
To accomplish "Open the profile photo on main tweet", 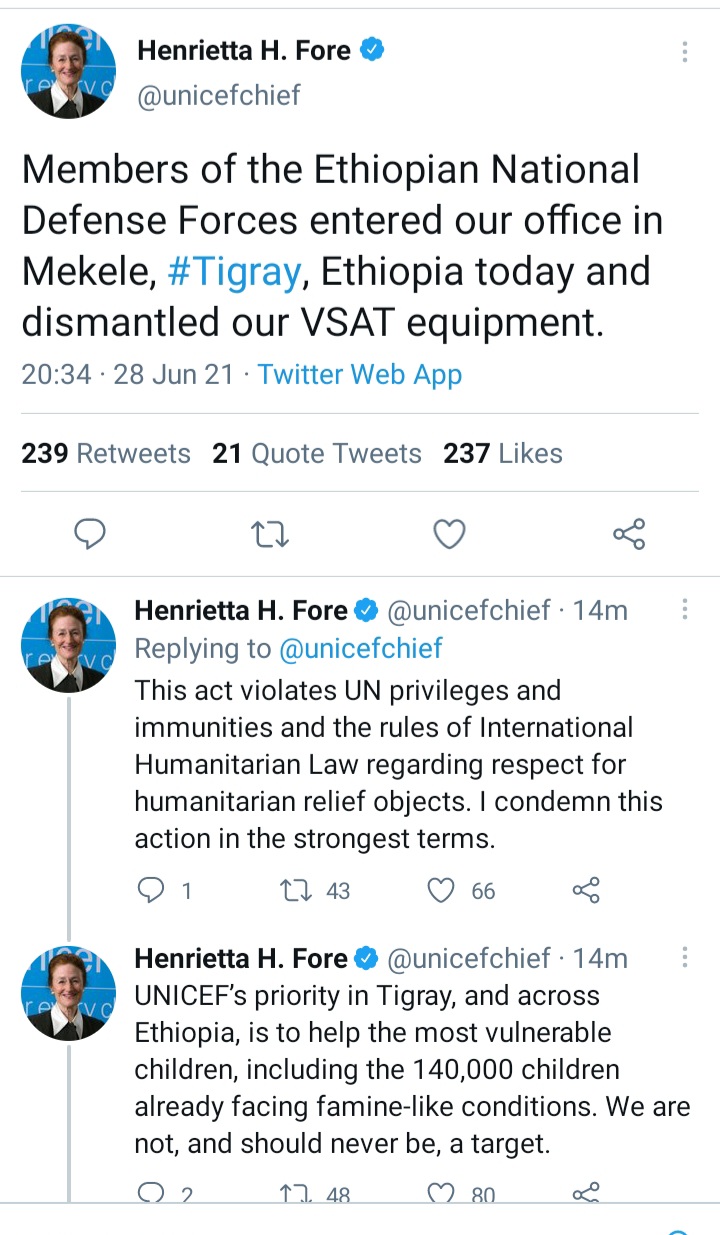I will 68,73.
